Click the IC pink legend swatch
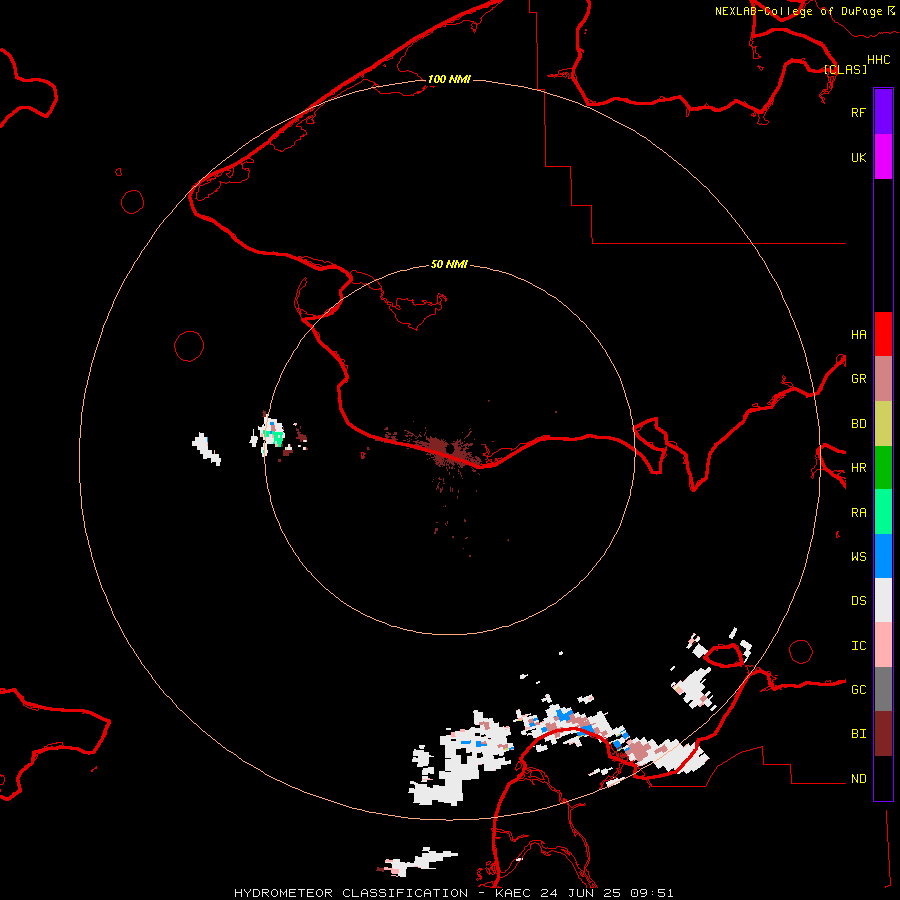This screenshot has height=900, width=900. point(883,645)
